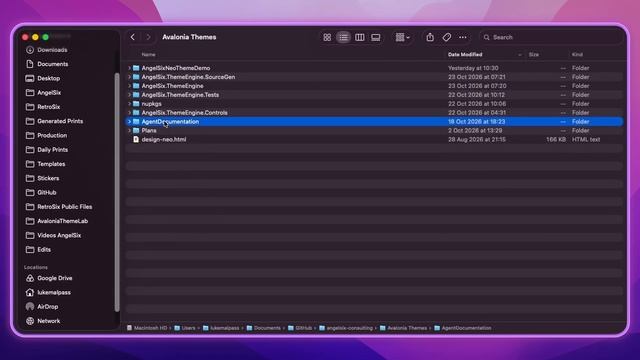Open Google Drive location
This screenshot has height=360, width=640.
pyautogui.click(x=54, y=278)
